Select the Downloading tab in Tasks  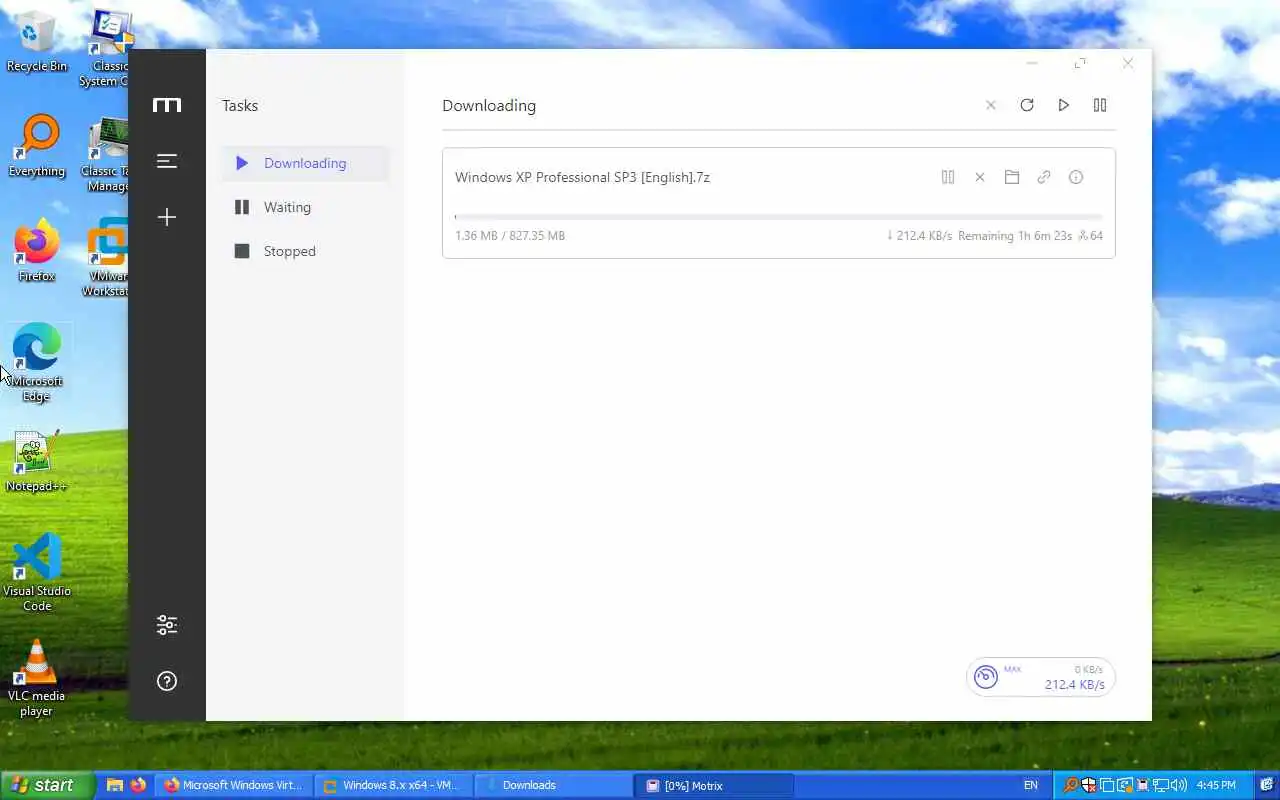click(x=306, y=163)
